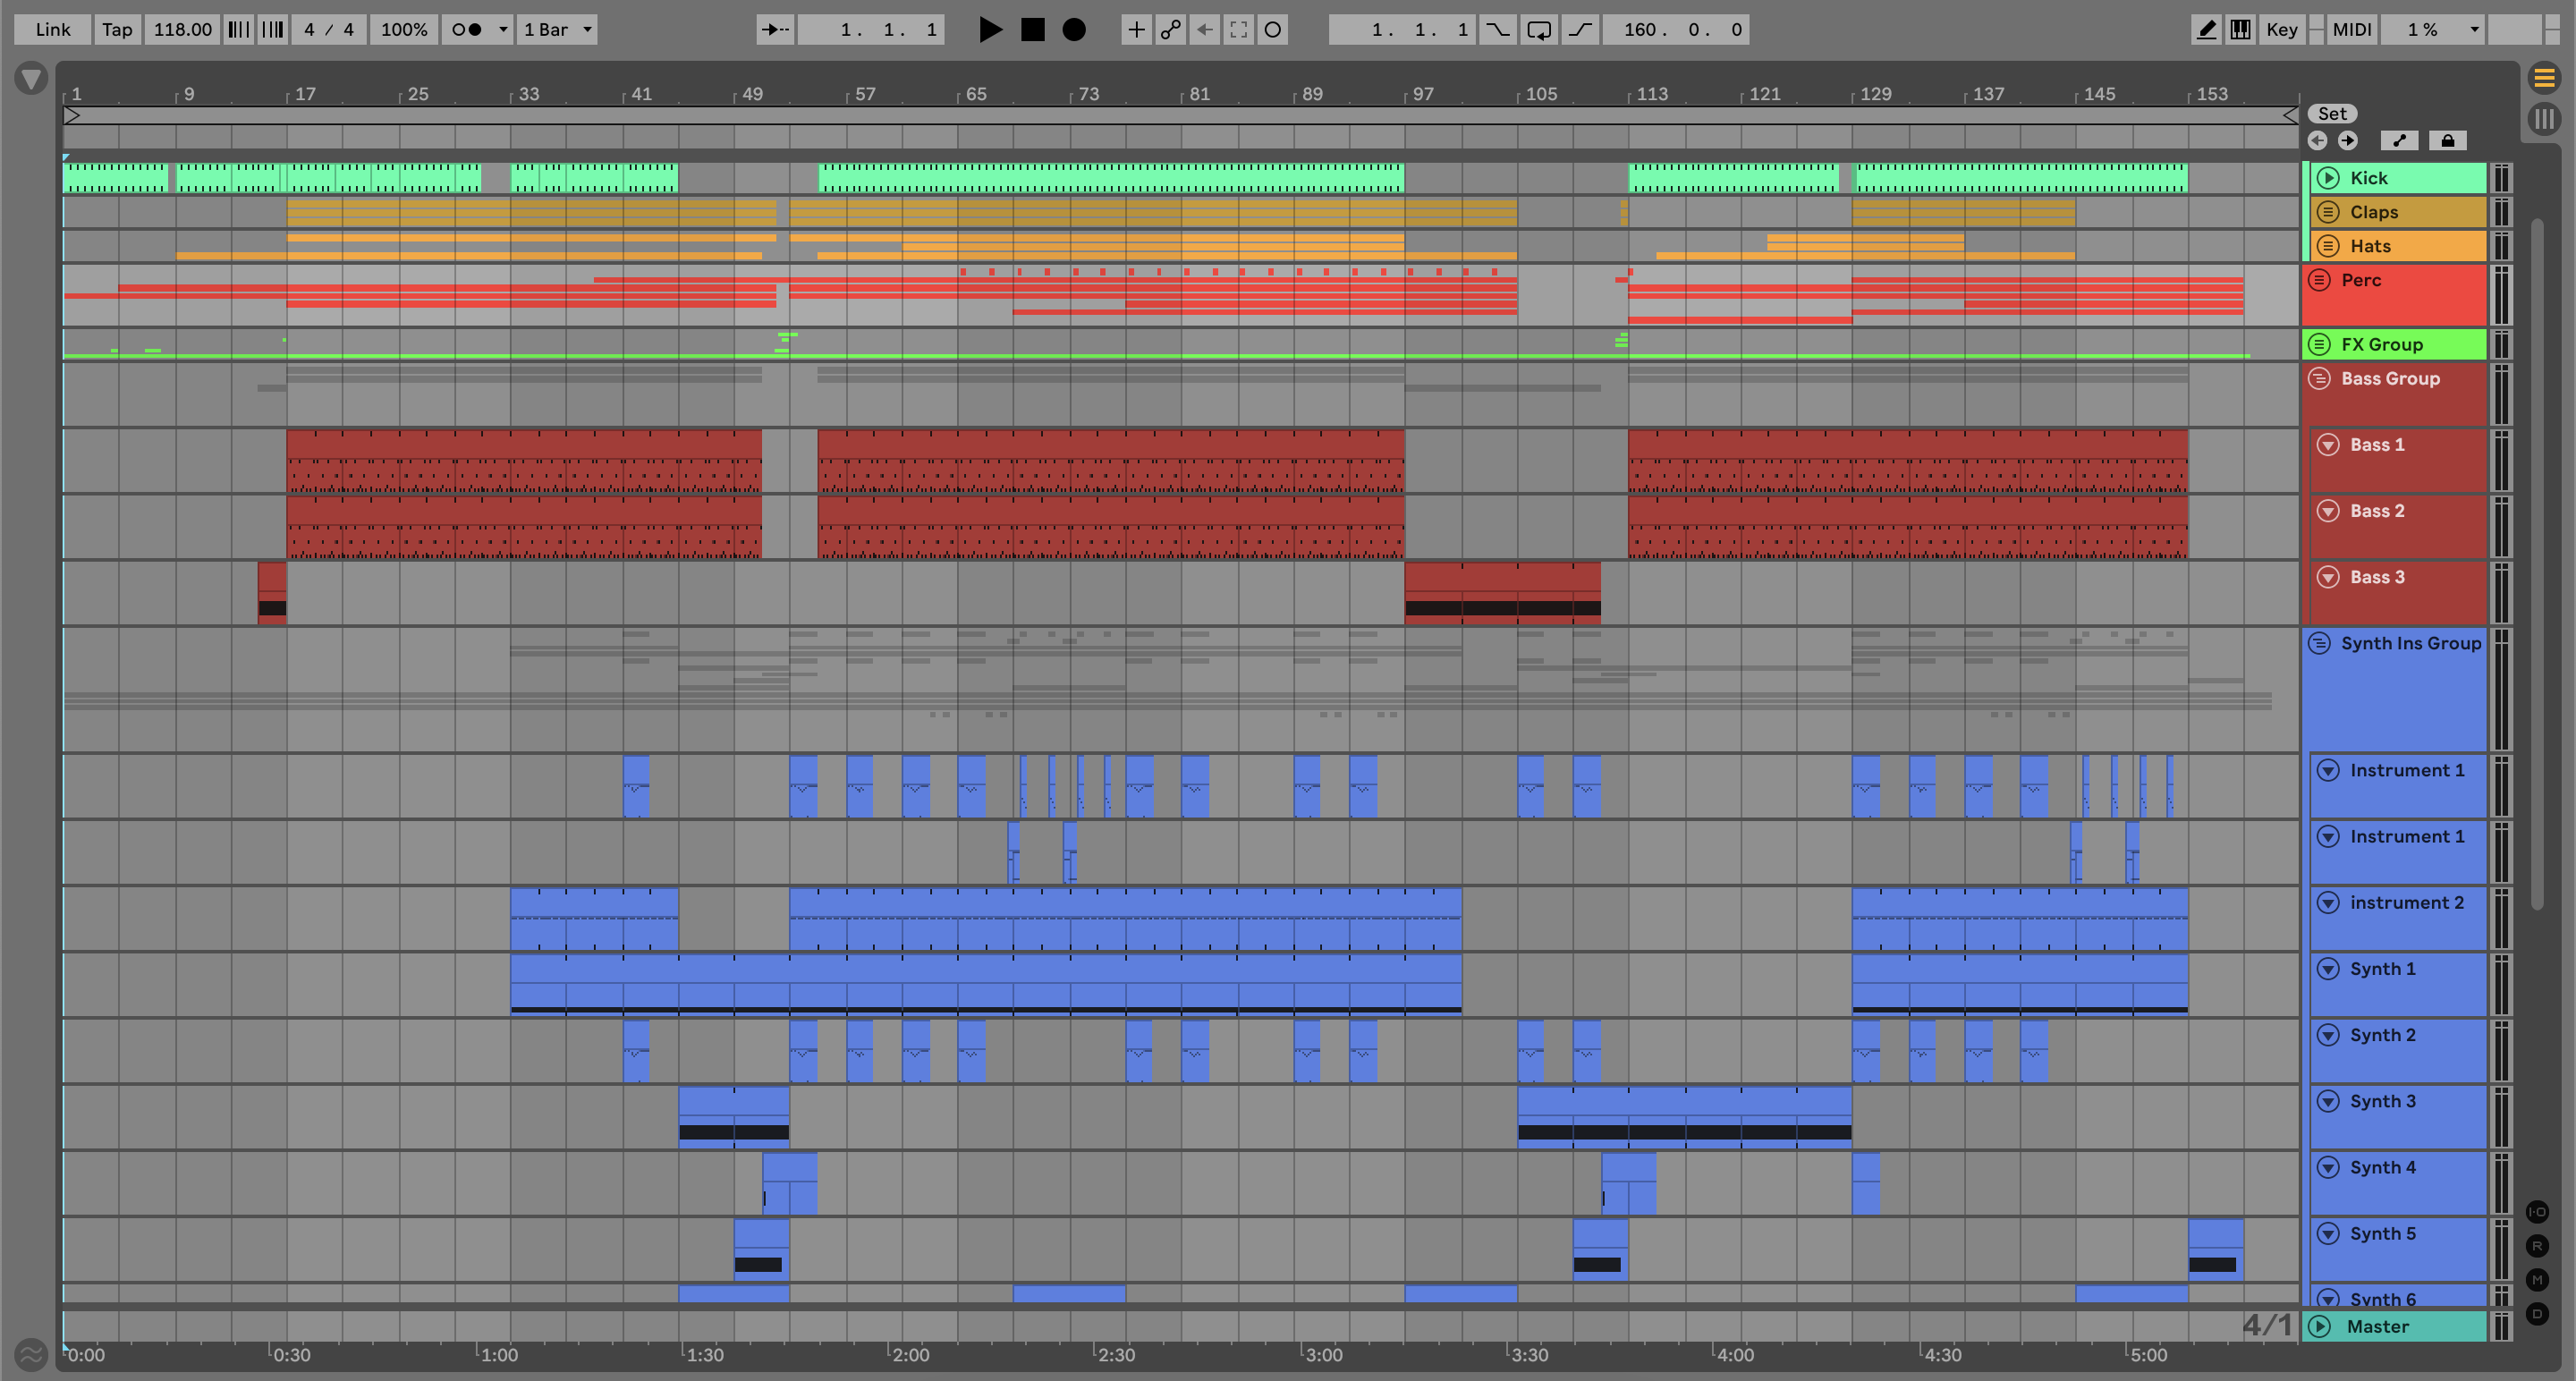Collapse the Synth Ins Group track
2576x1381 pixels.
tap(2320, 643)
